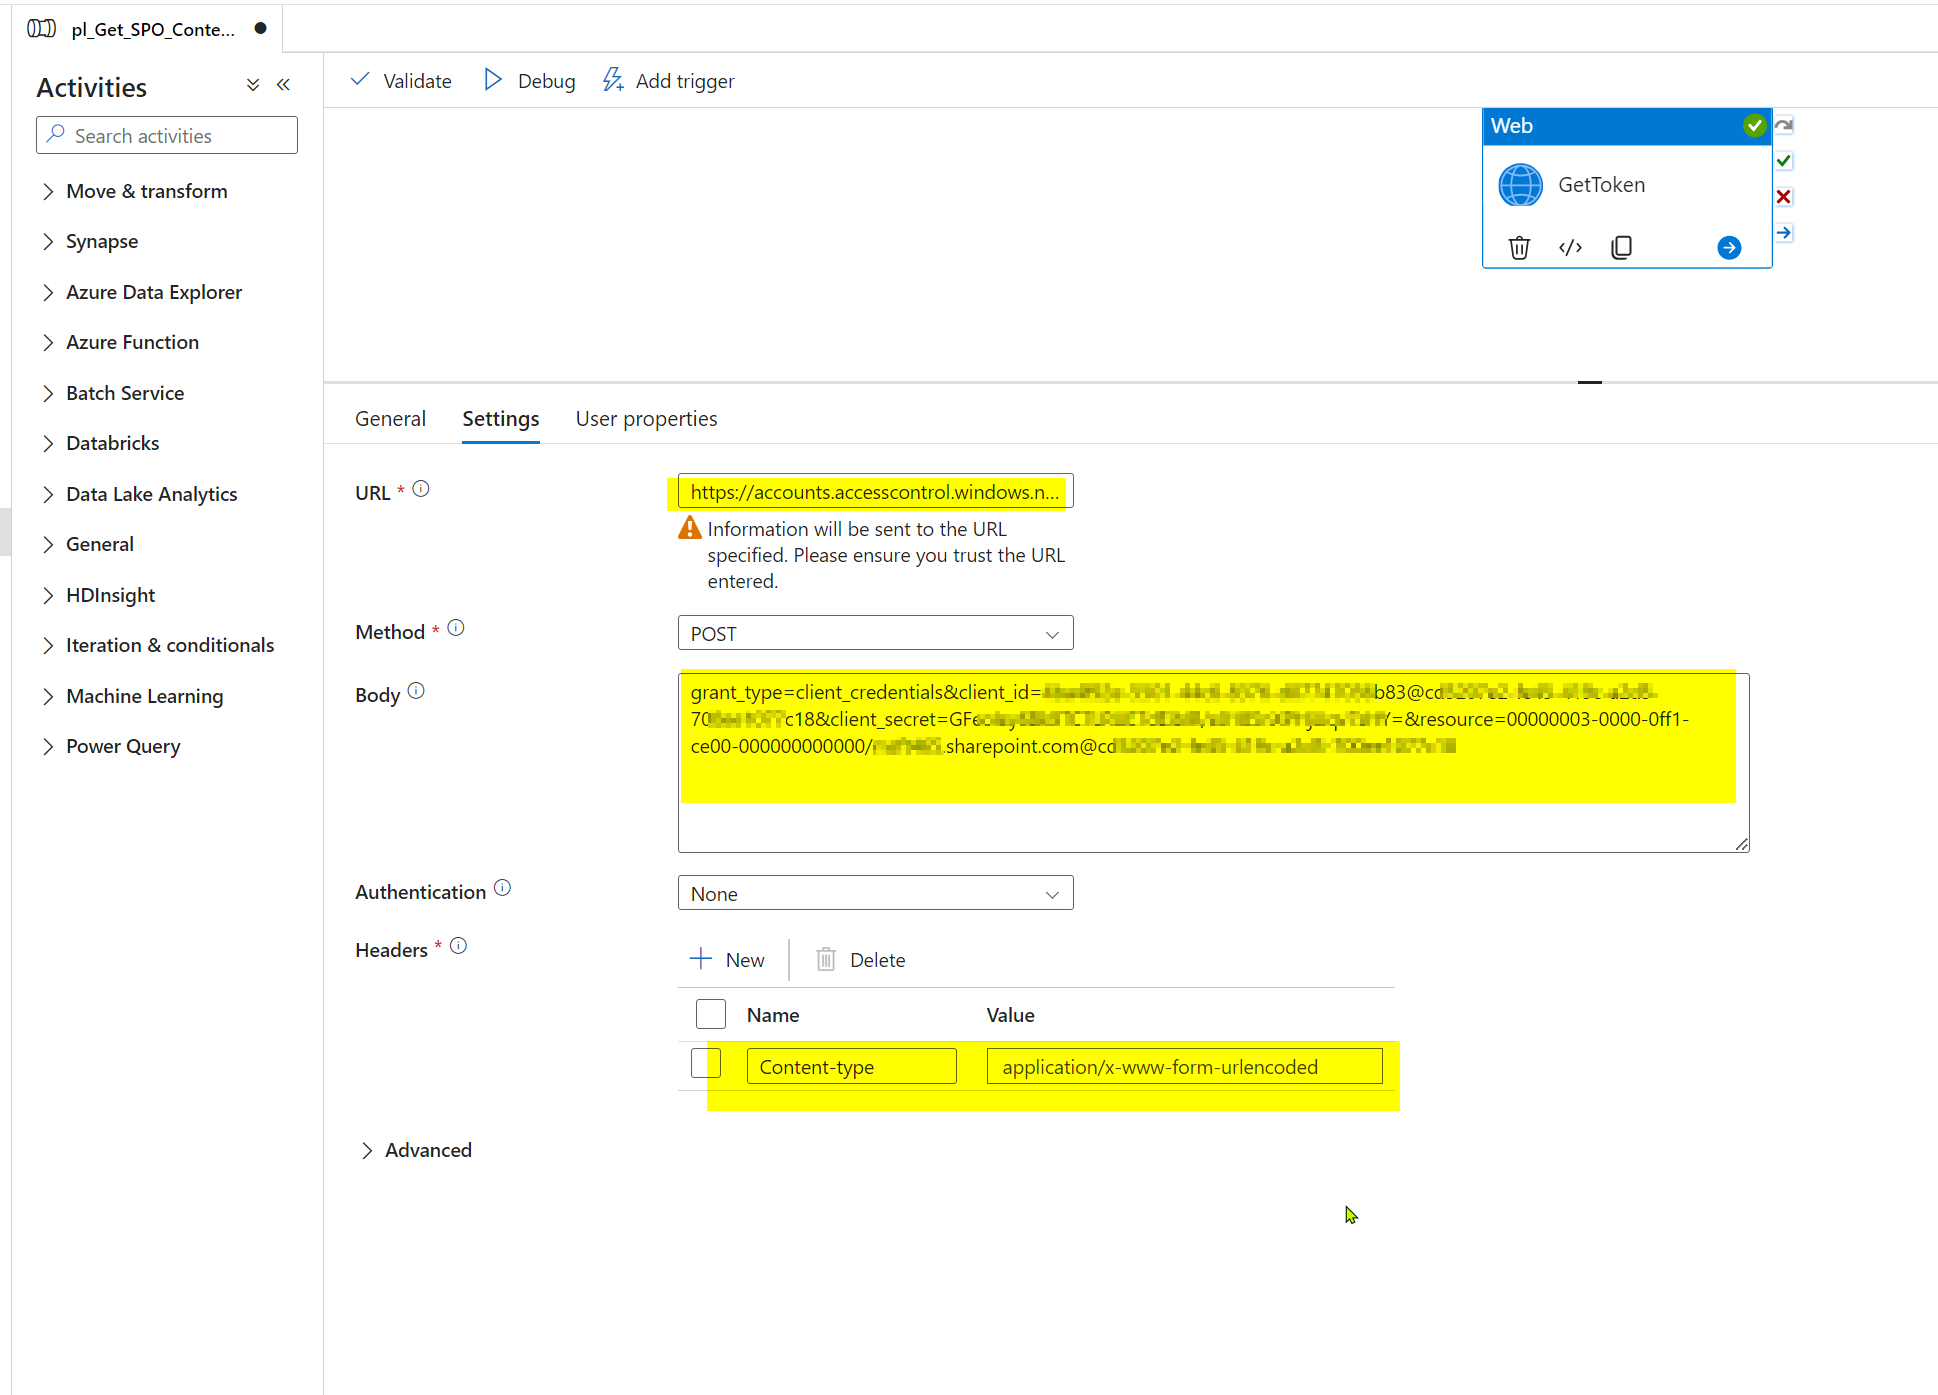This screenshot has height=1395, width=1938.
Task: Clone the GetToken activity with copy icon
Action: [1621, 247]
